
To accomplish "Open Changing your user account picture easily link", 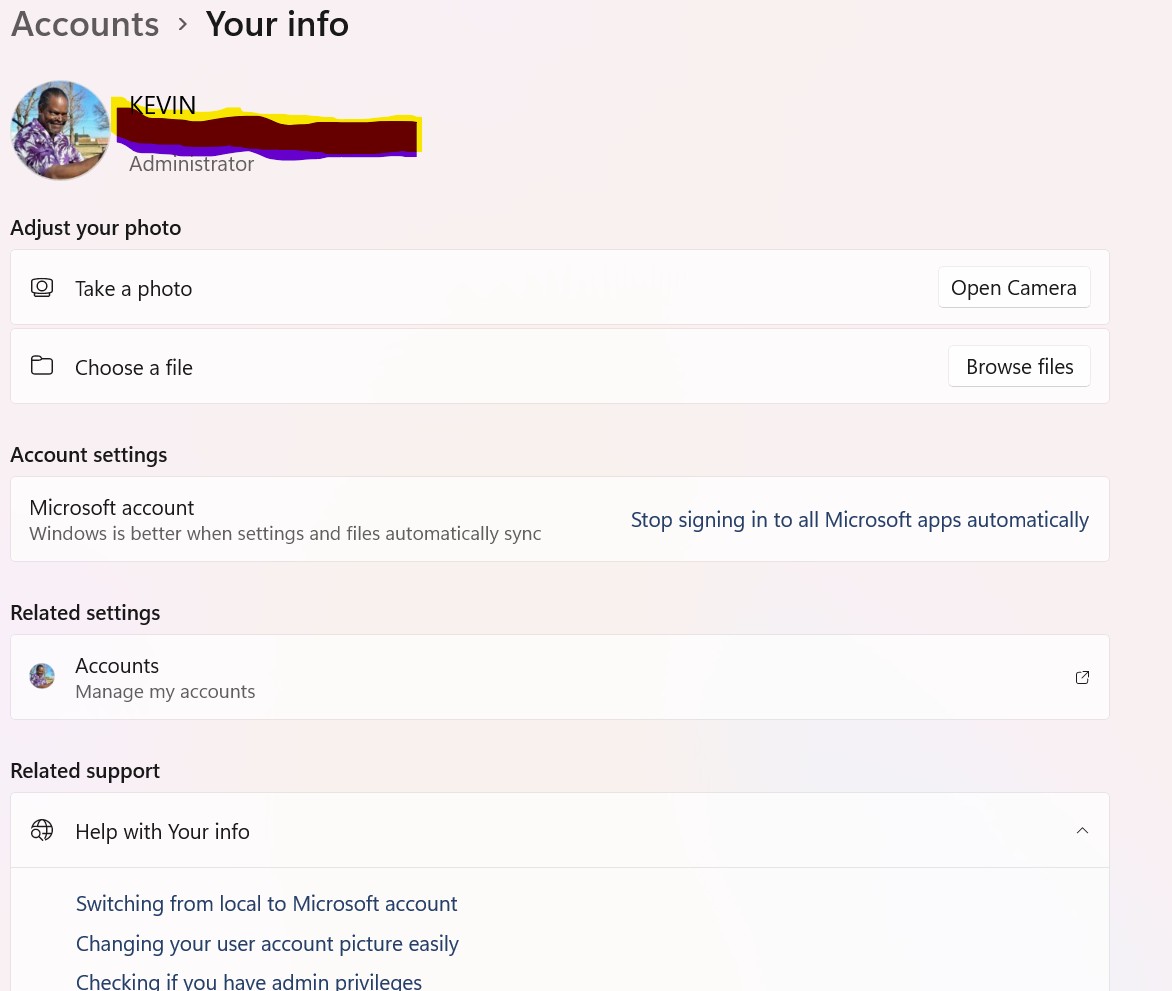I will (x=267, y=944).
